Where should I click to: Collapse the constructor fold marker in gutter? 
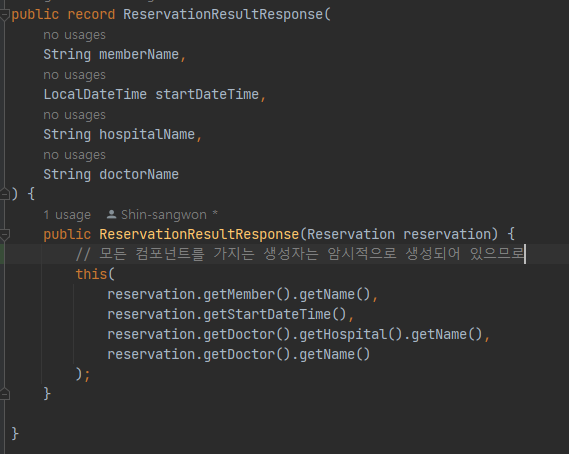pyautogui.click(x=4, y=235)
